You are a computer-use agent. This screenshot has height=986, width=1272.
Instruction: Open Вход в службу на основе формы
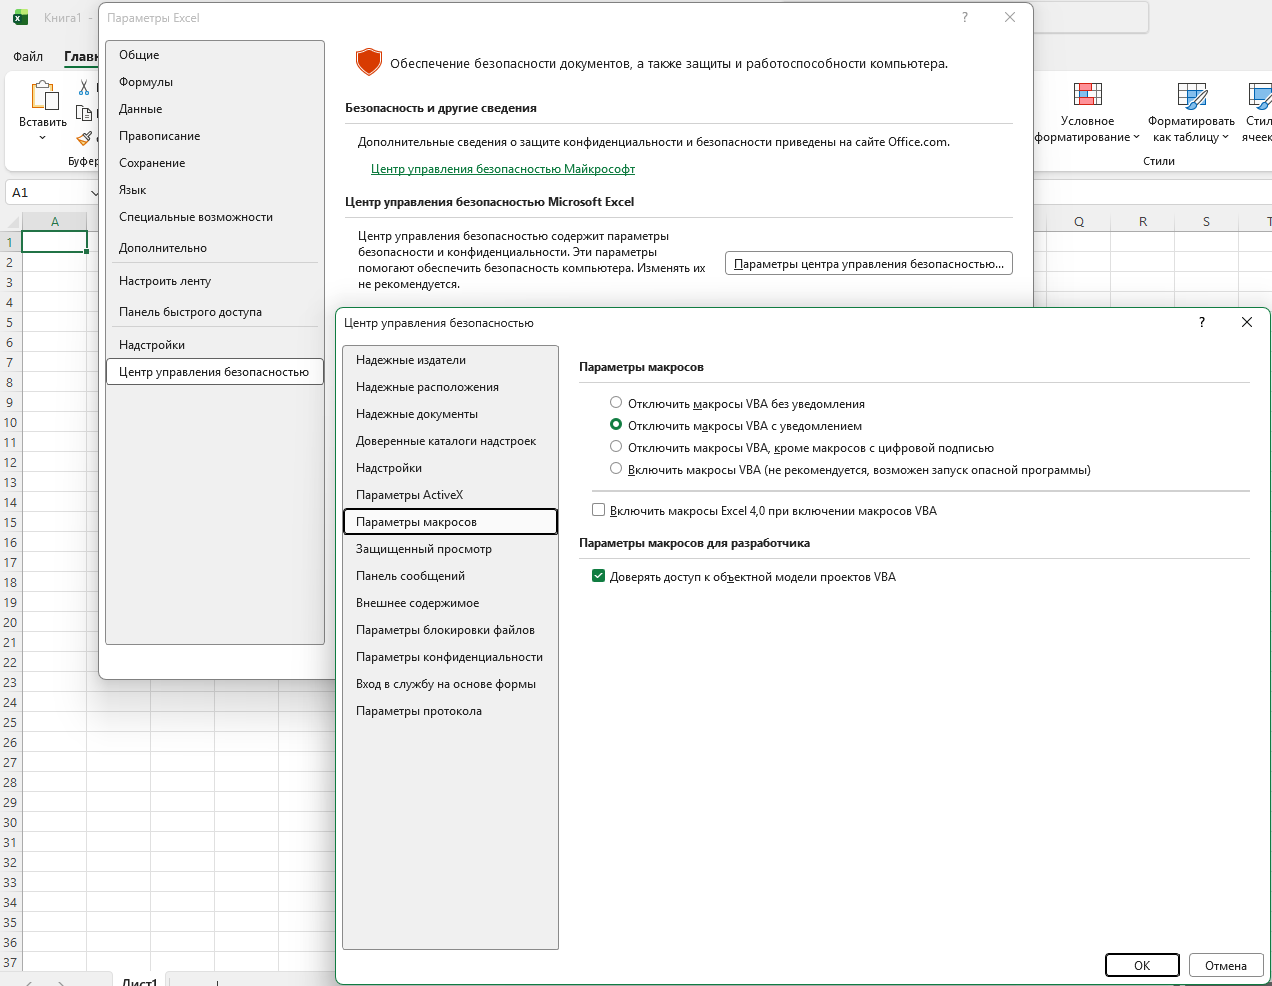[450, 684]
